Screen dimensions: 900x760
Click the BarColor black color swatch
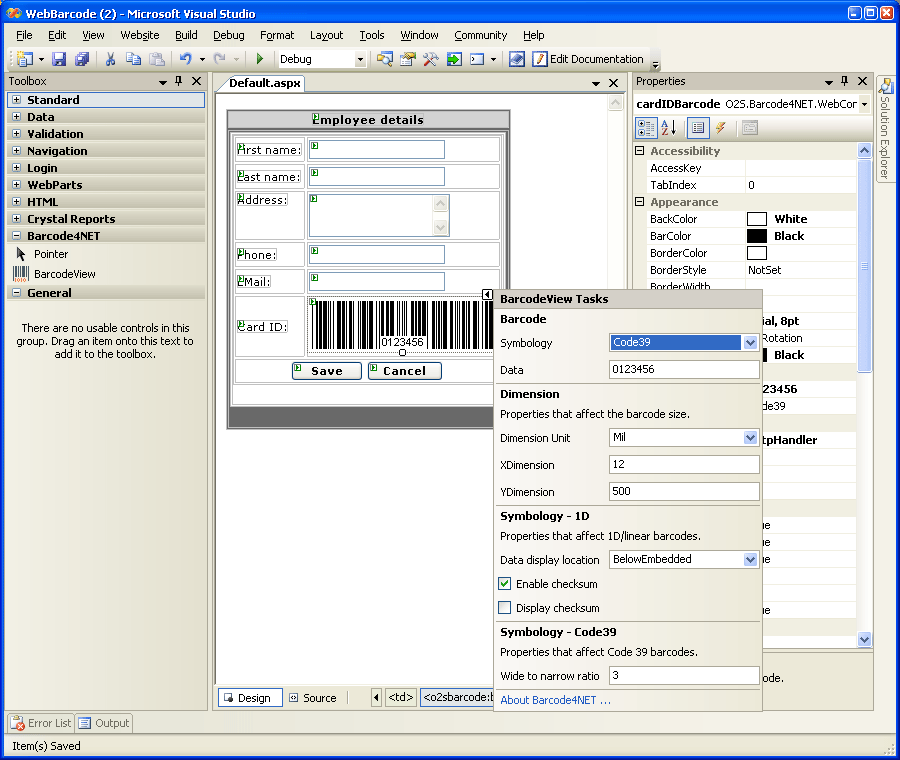click(x=757, y=236)
